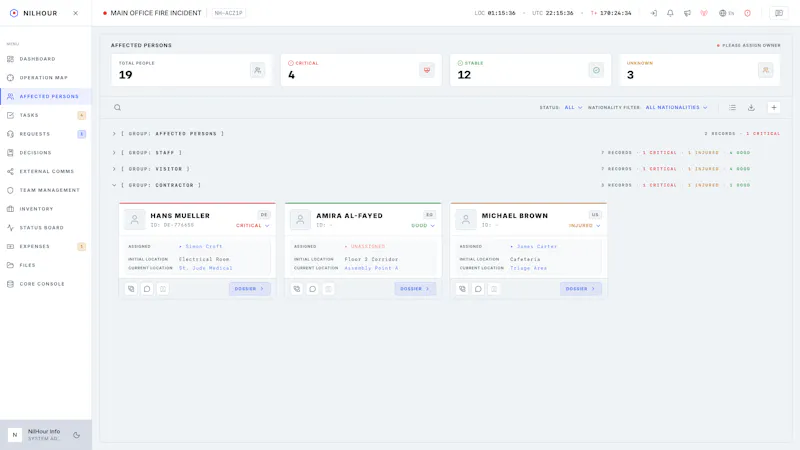Click Please Assign Owner notice
800x450 pixels.
tap(748, 45)
